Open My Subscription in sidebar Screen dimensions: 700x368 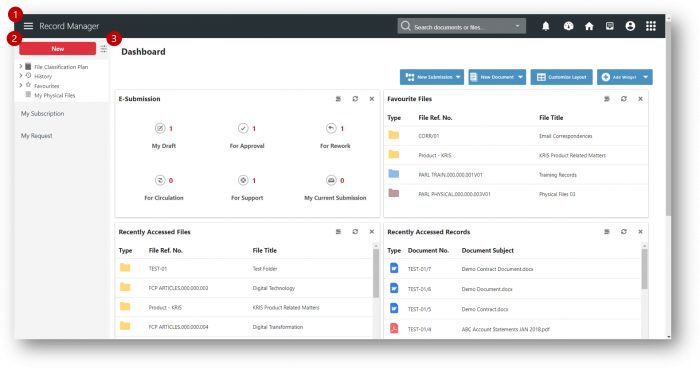[42, 113]
